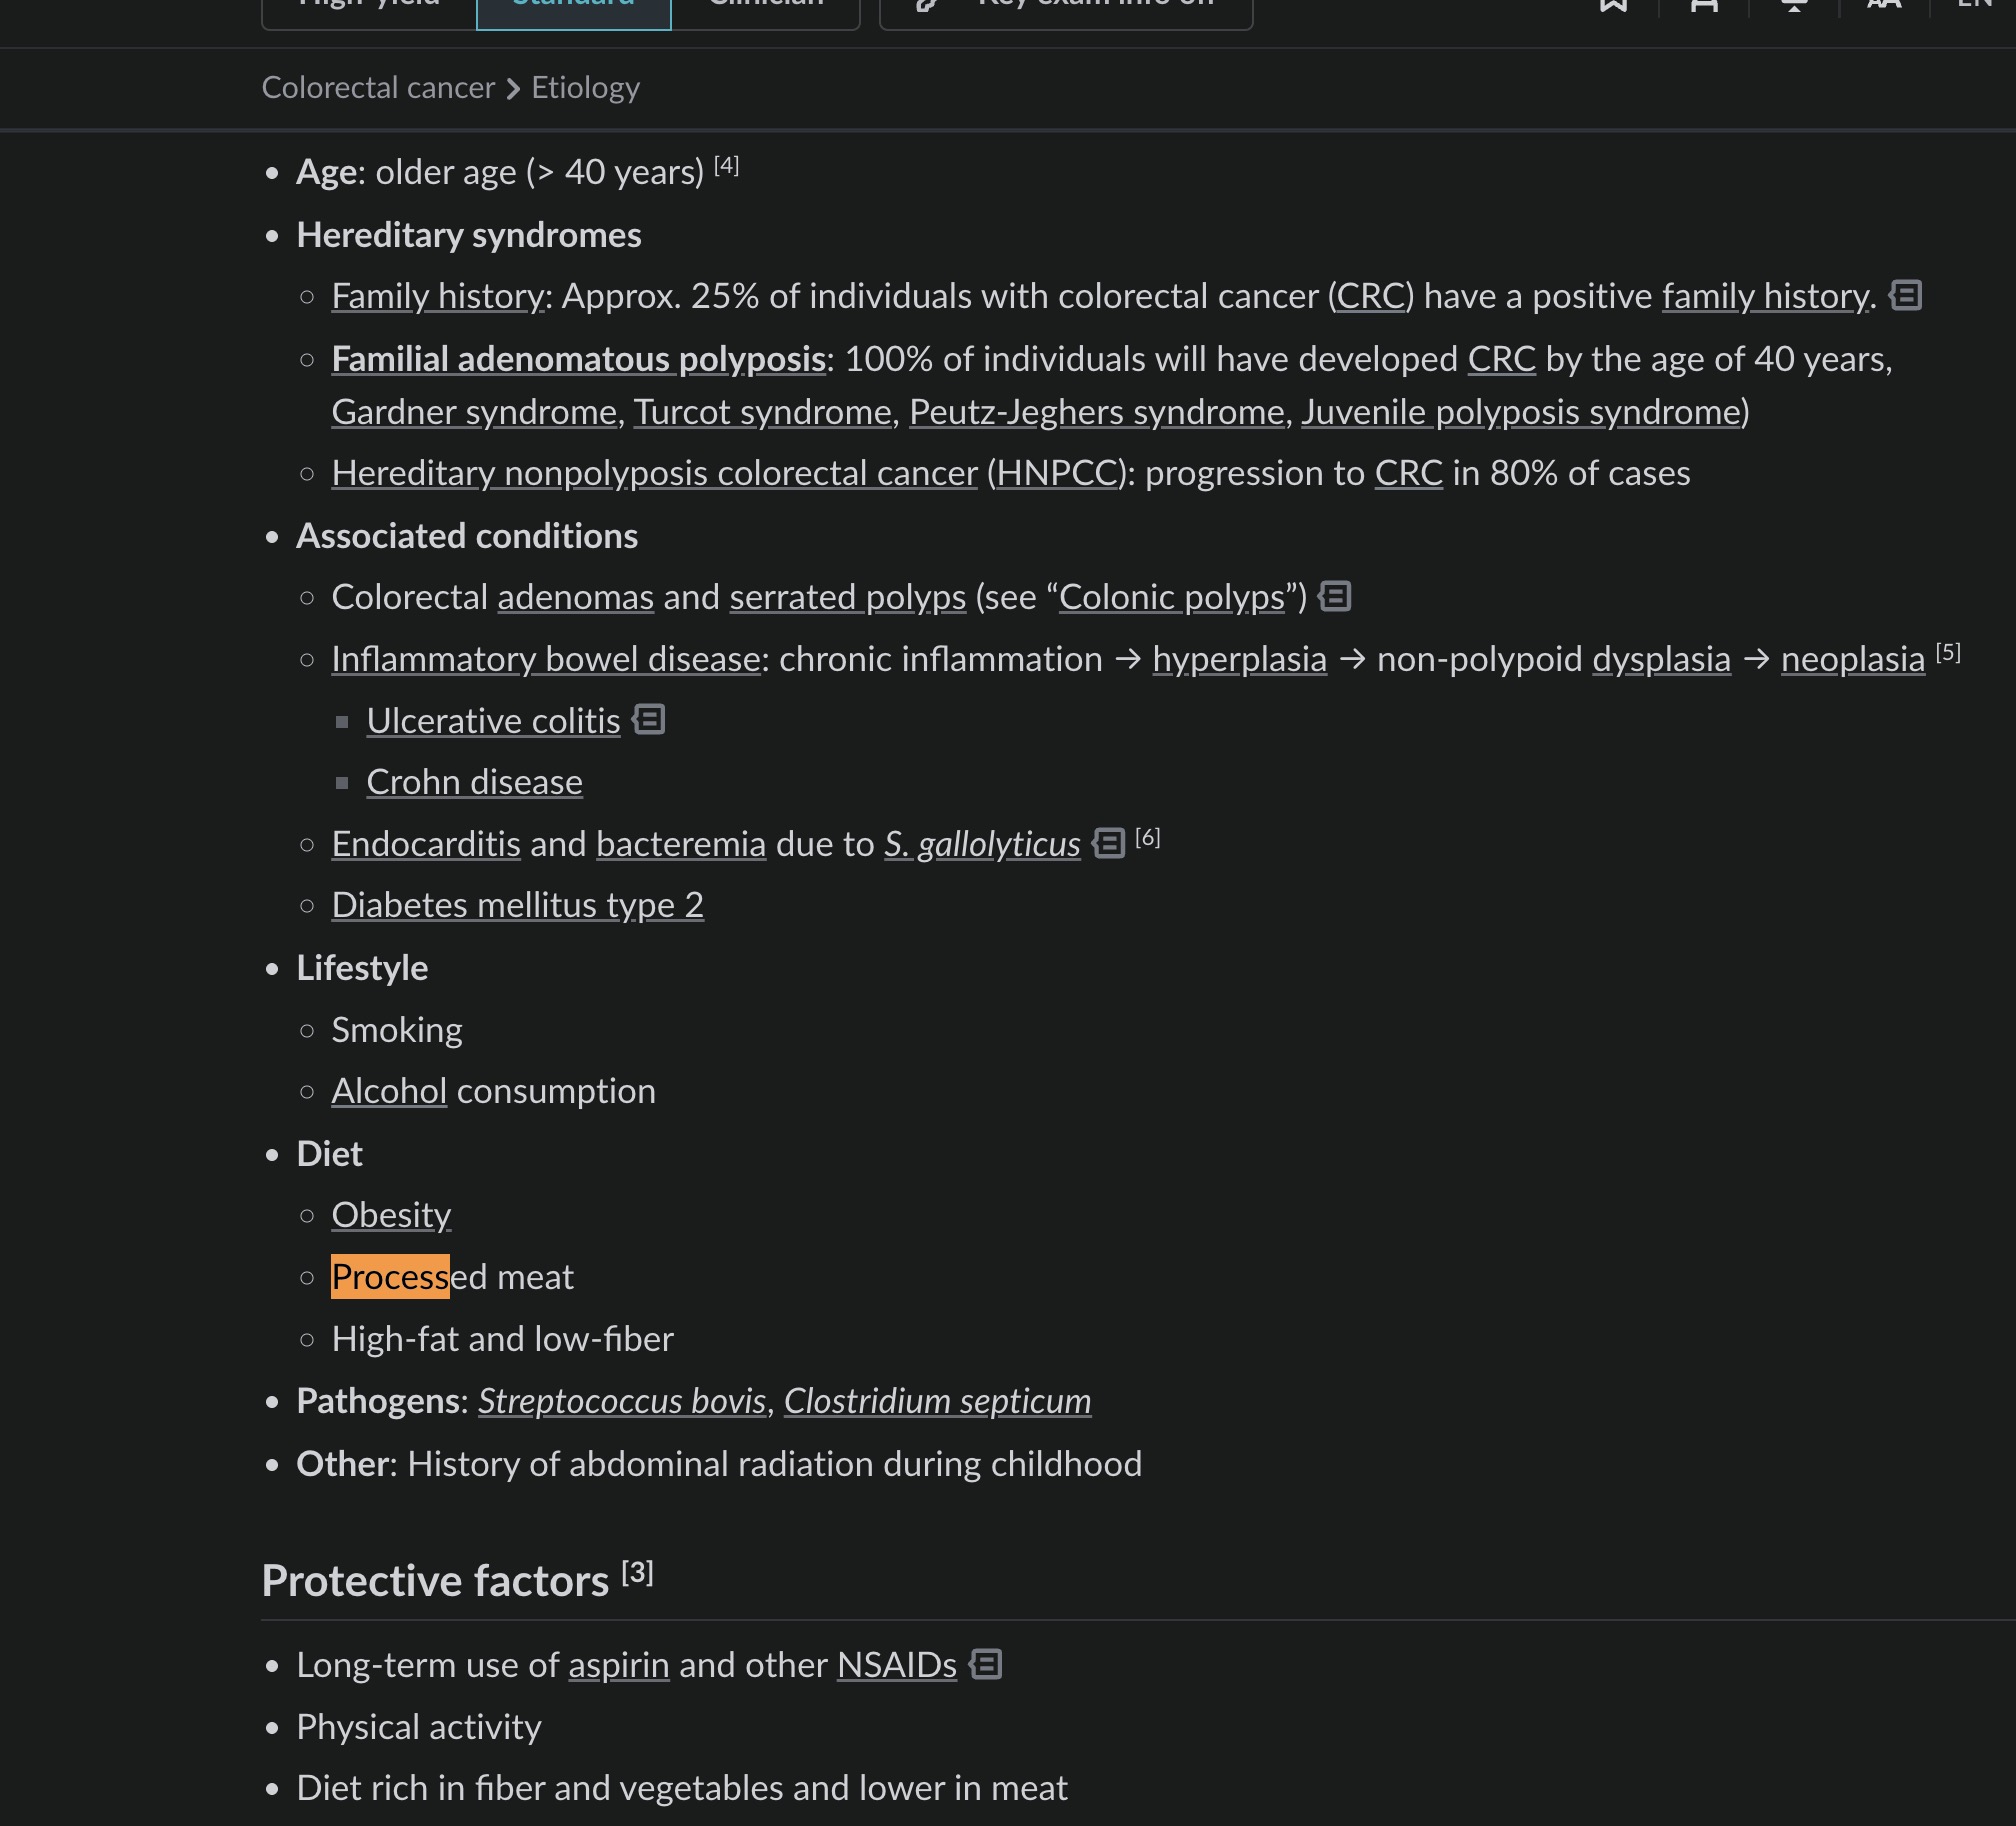Open citation [5] after neoplasia

(1948, 653)
